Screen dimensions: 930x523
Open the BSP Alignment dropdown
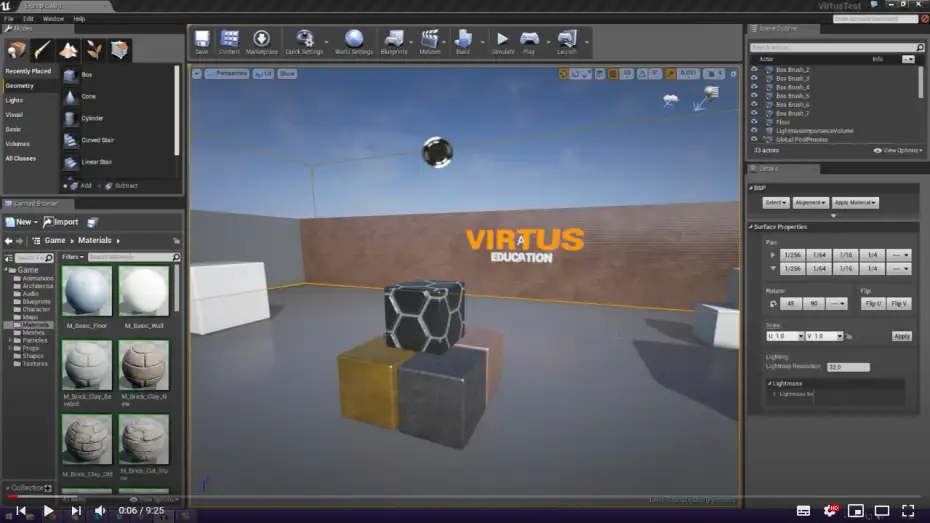810,203
